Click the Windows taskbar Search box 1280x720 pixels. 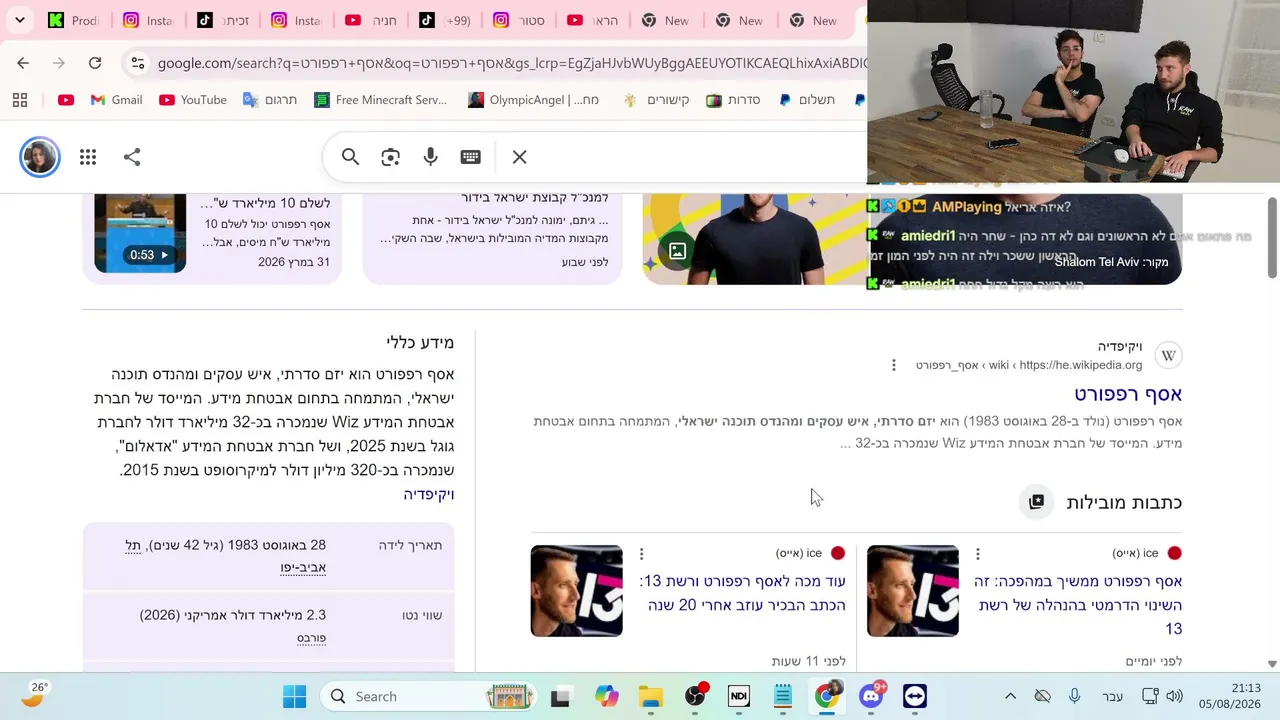(x=428, y=697)
